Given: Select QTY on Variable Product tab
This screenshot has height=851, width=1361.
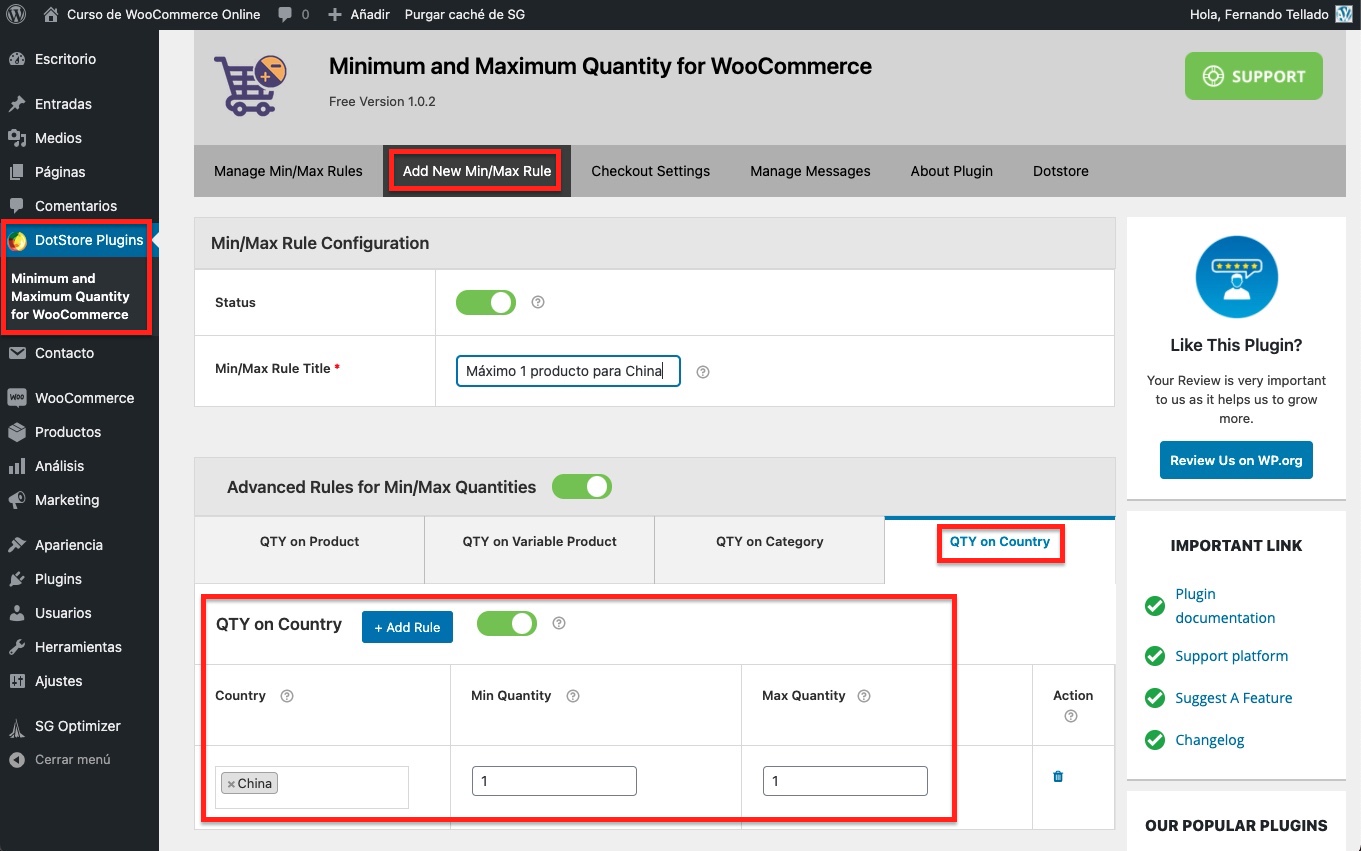Looking at the screenshot, I should 540,550.
